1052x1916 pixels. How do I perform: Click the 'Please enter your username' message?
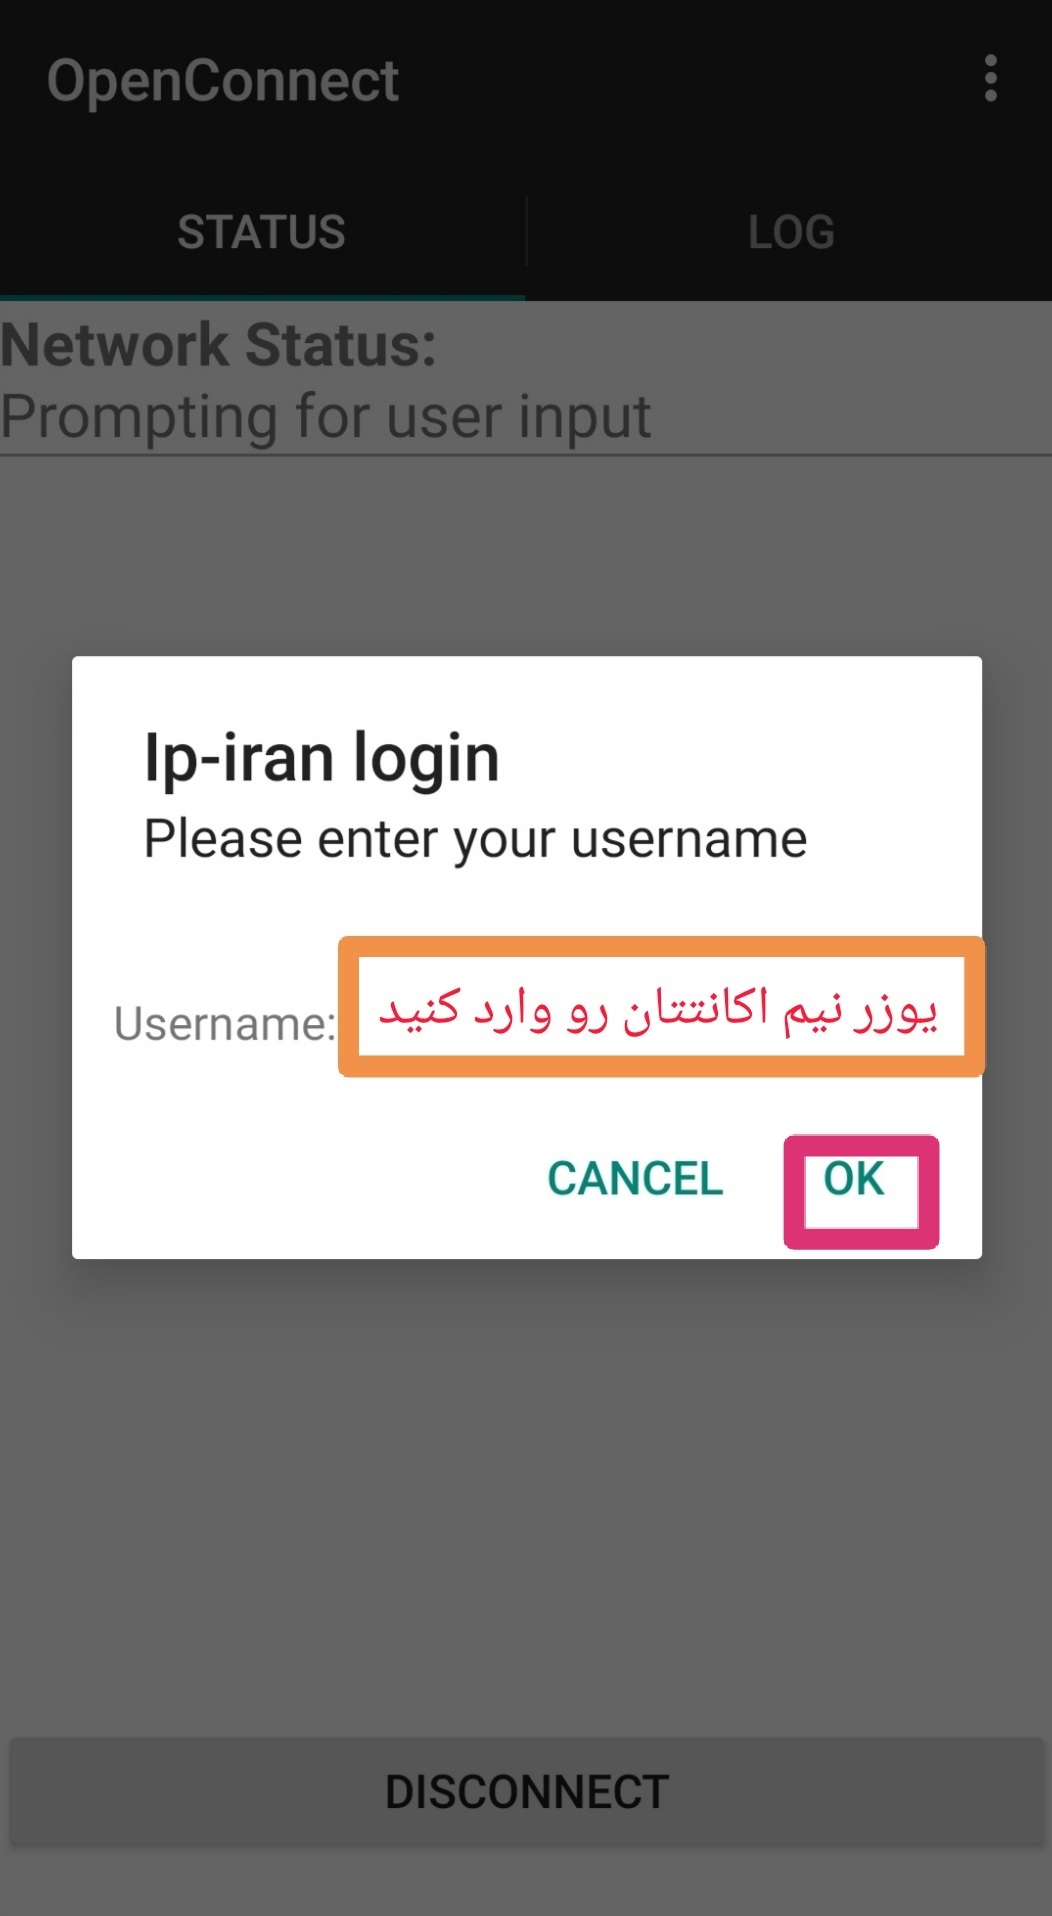(x=475, y=839)
